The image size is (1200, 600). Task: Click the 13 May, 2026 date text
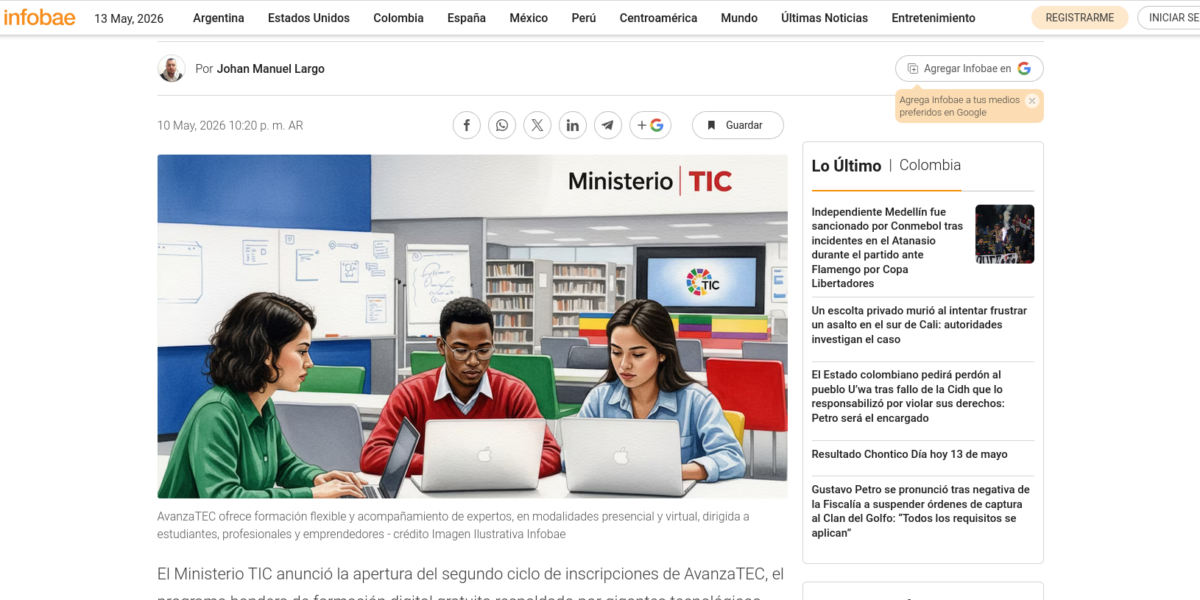[x=129, y=18]
